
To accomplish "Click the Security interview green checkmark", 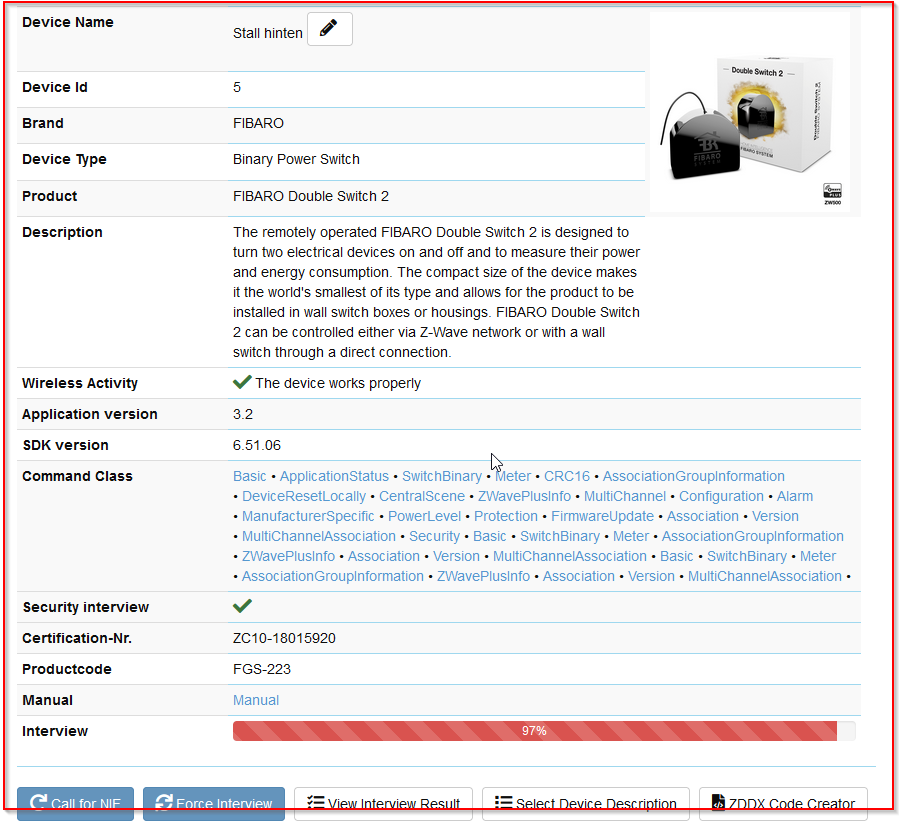I will coord(241,605).
